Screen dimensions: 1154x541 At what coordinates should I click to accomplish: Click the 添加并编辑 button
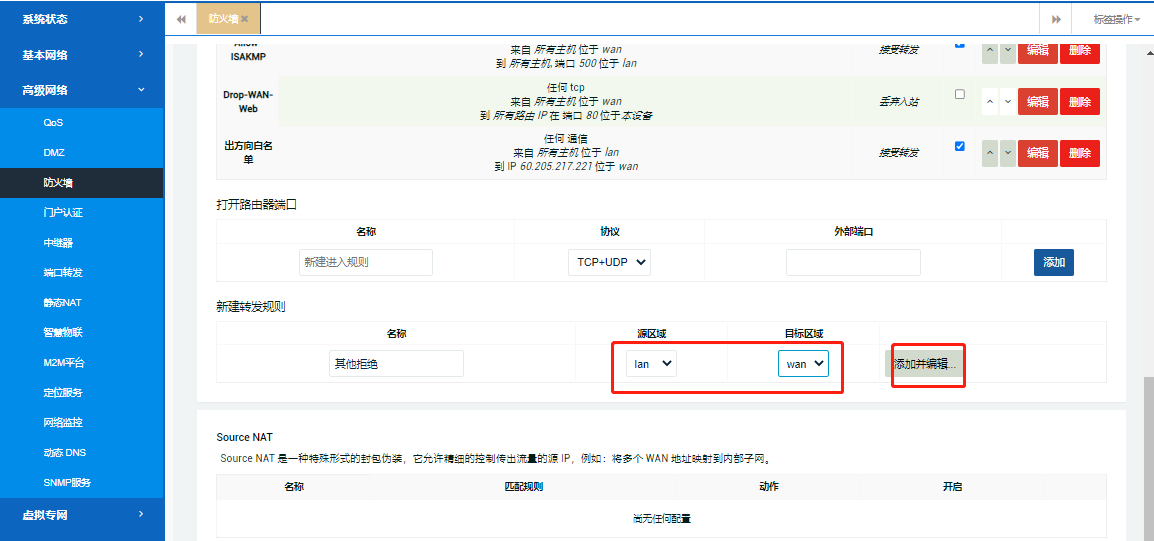(x=925, y=364)
